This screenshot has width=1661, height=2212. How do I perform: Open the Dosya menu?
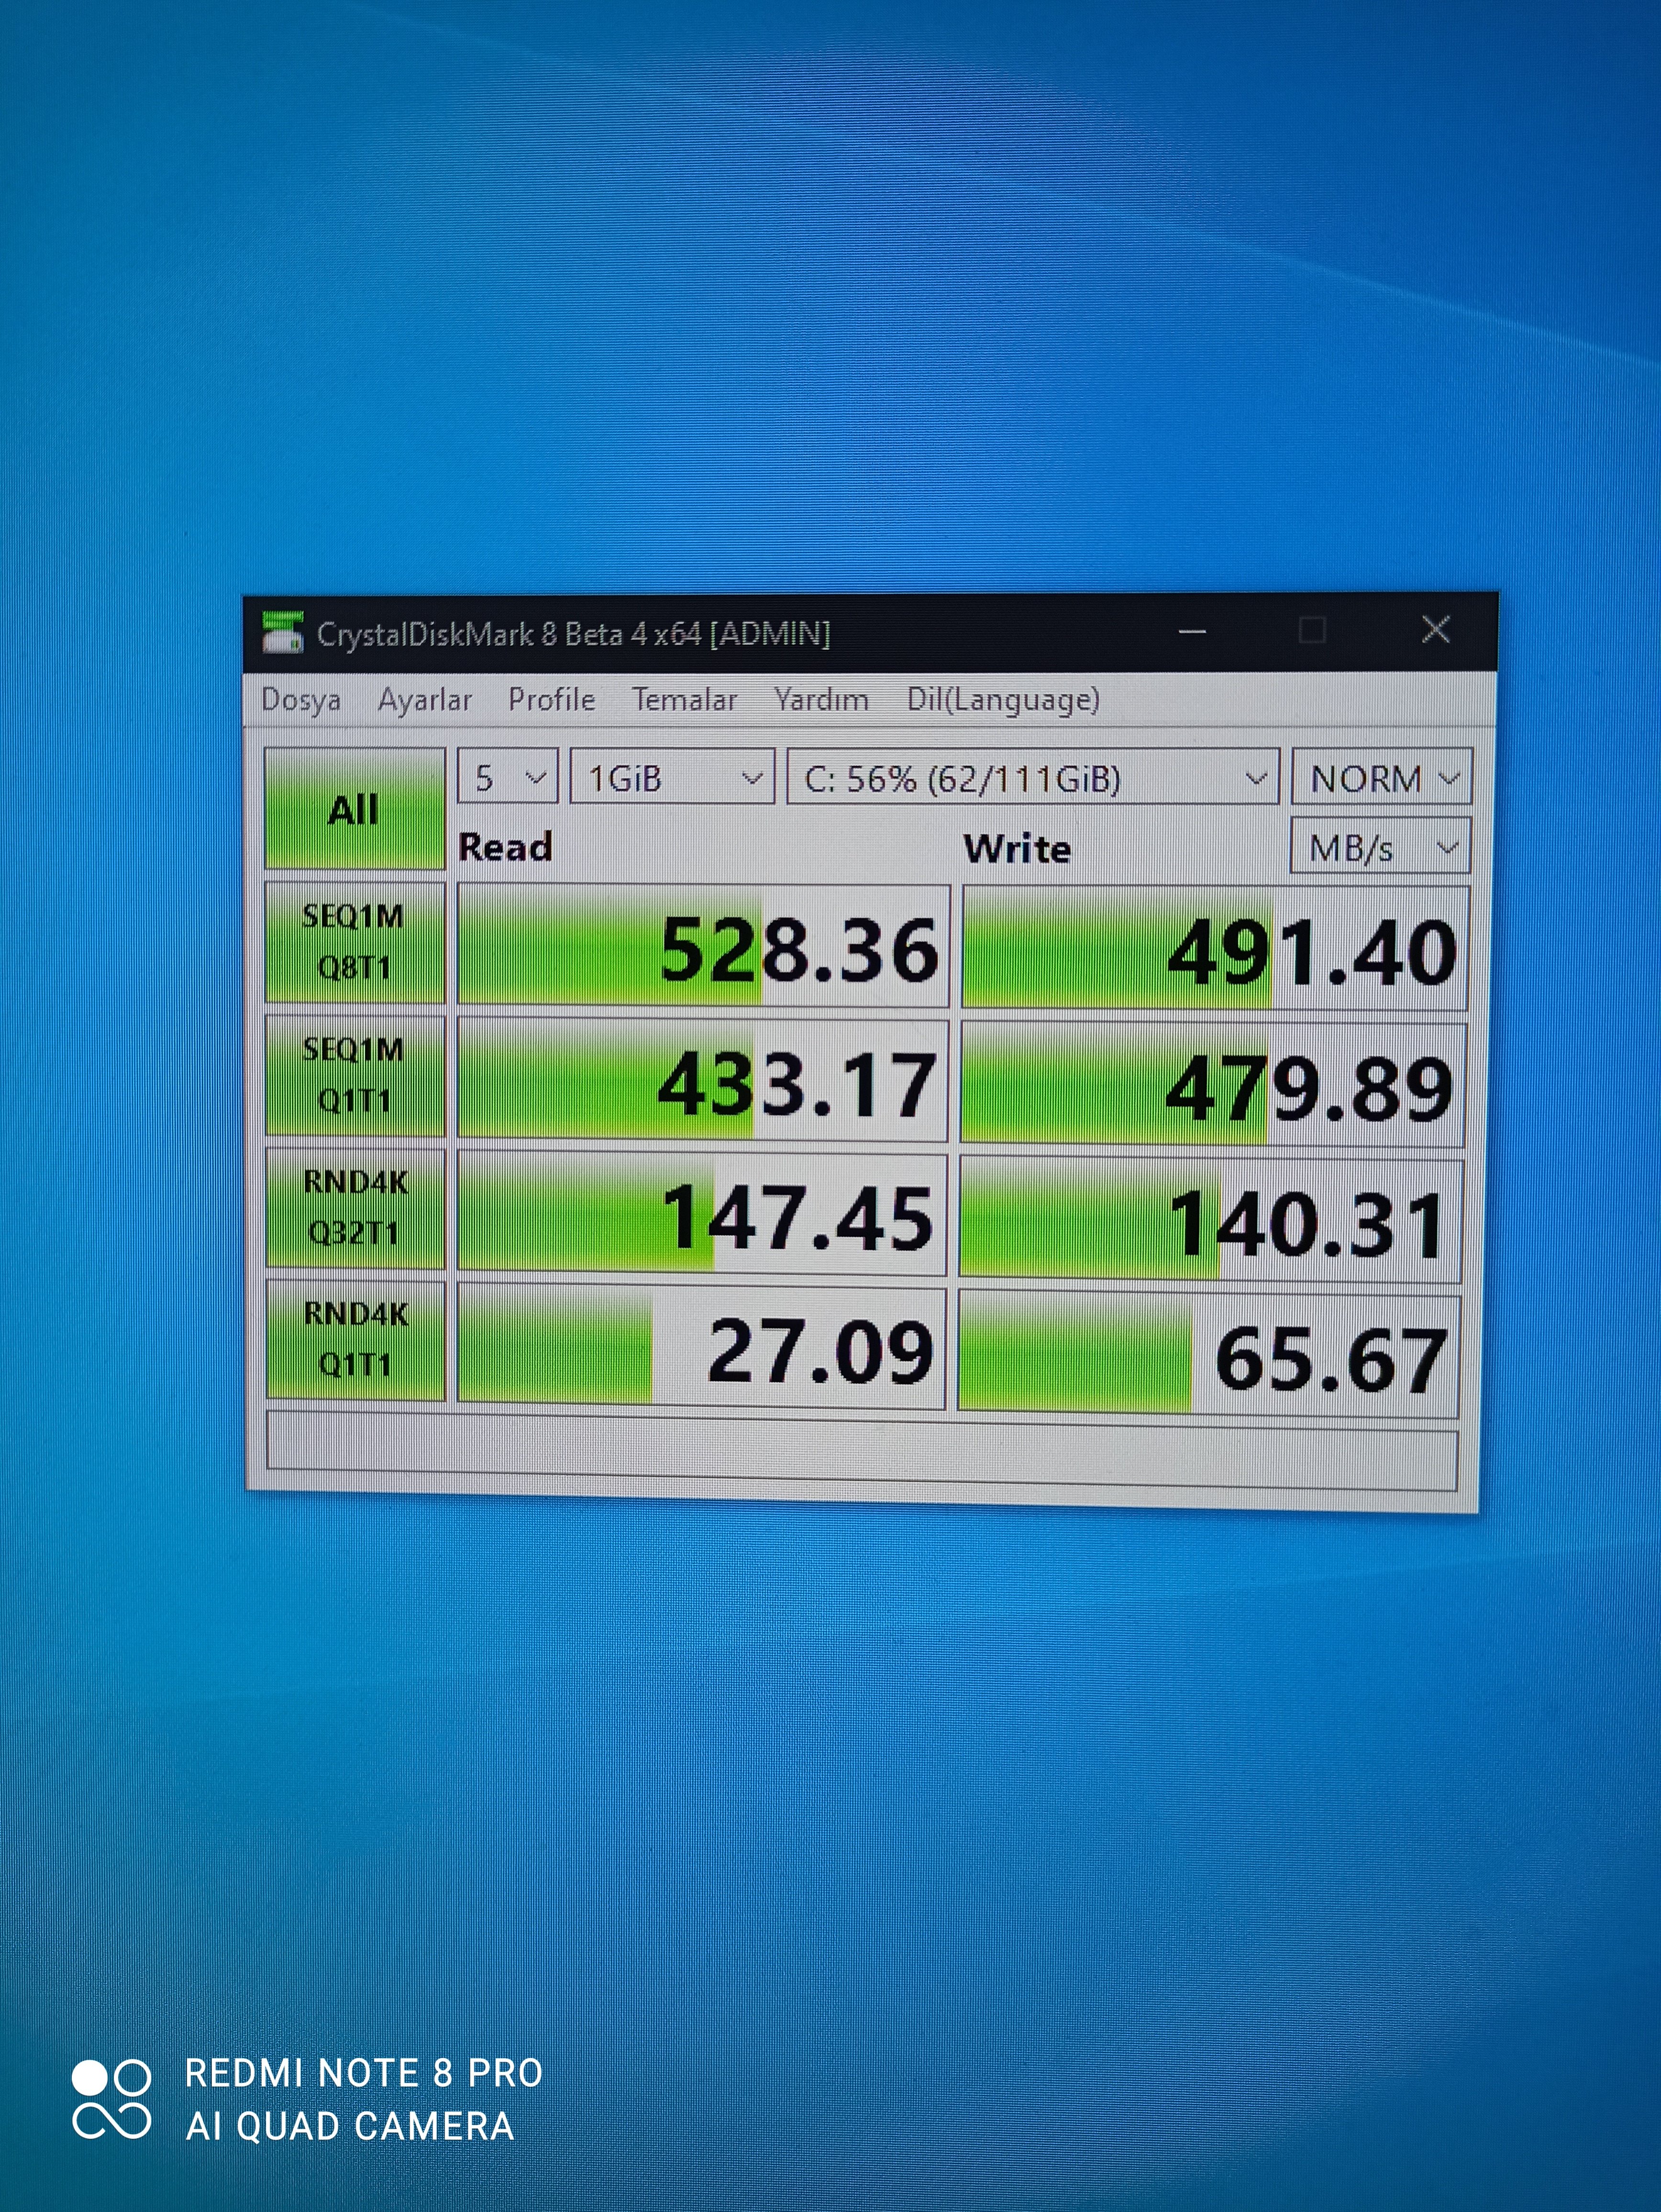[300, 699]
